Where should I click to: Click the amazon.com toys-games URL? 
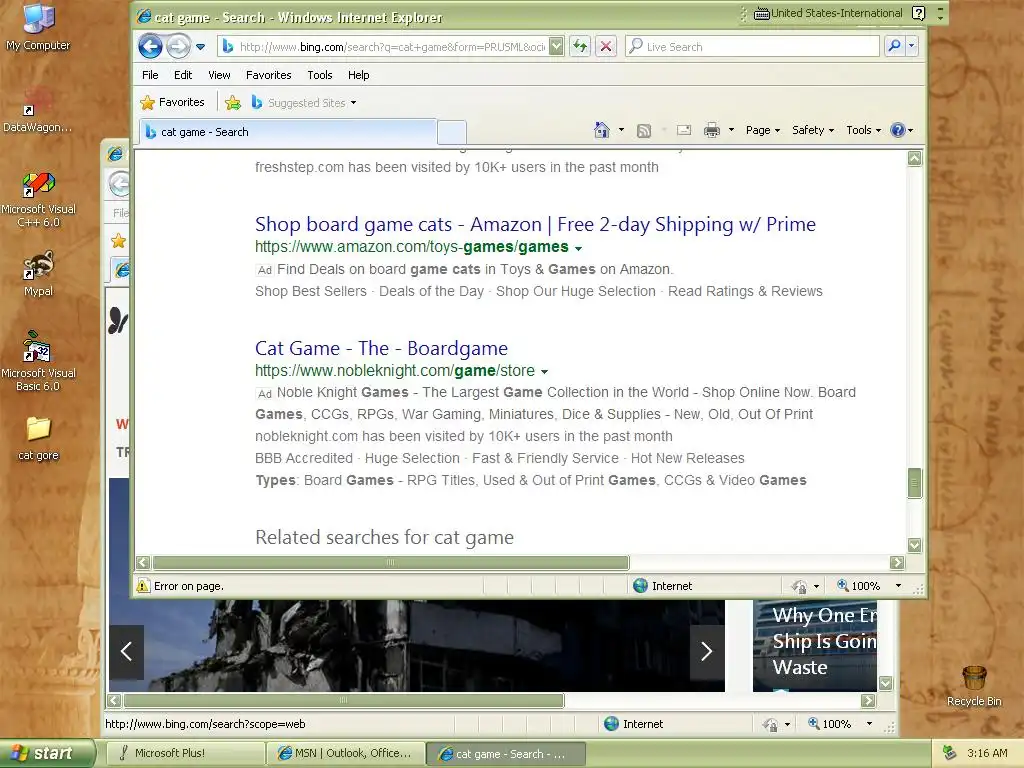pos(411,247)
